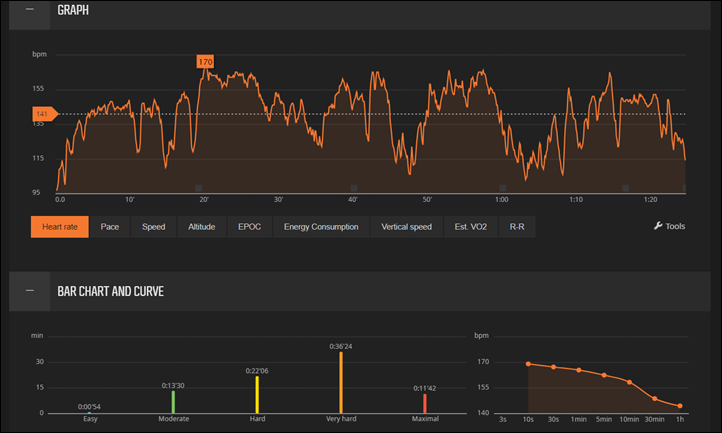The height and width of the screenshot is (433, 722).
Task: Click the 0:22'06 duration label
Action: click(x=257, y=371)
